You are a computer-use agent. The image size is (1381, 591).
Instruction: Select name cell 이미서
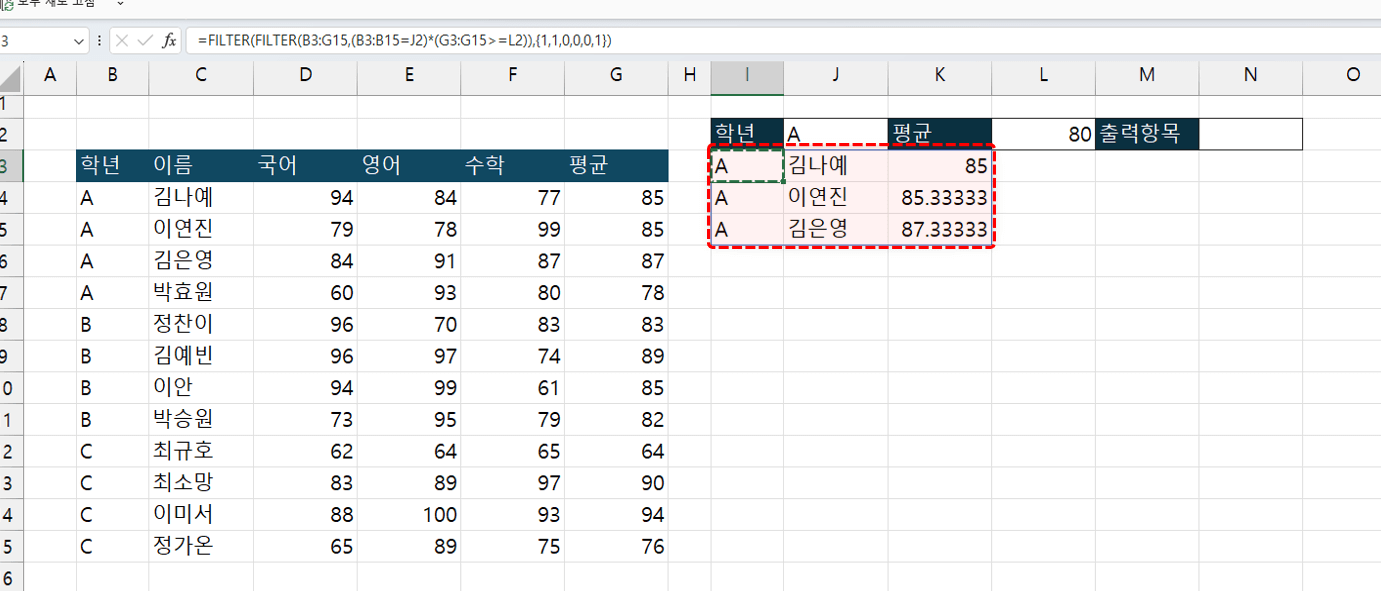pyautogui.click(x=201, y=515)
